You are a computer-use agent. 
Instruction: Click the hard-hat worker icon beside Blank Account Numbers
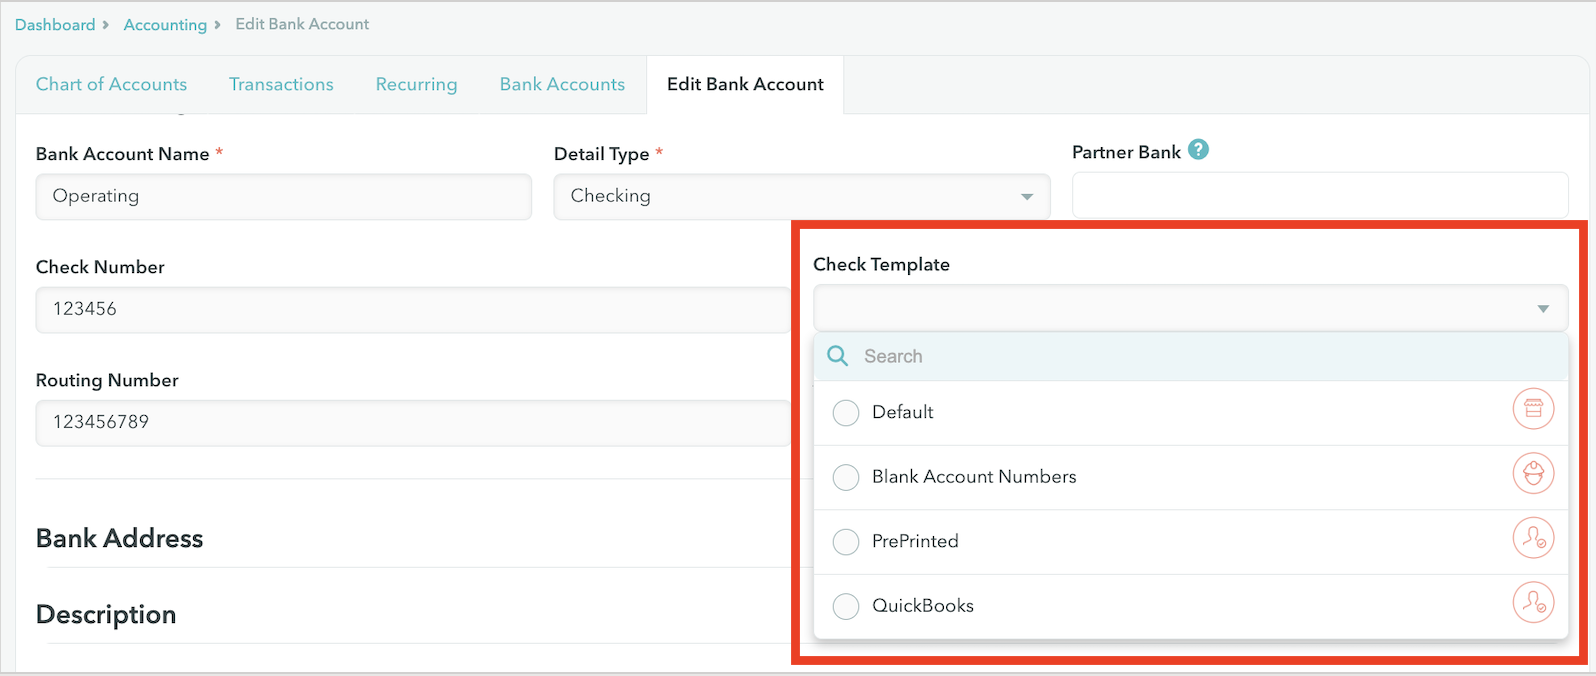tap(1533, 473)
